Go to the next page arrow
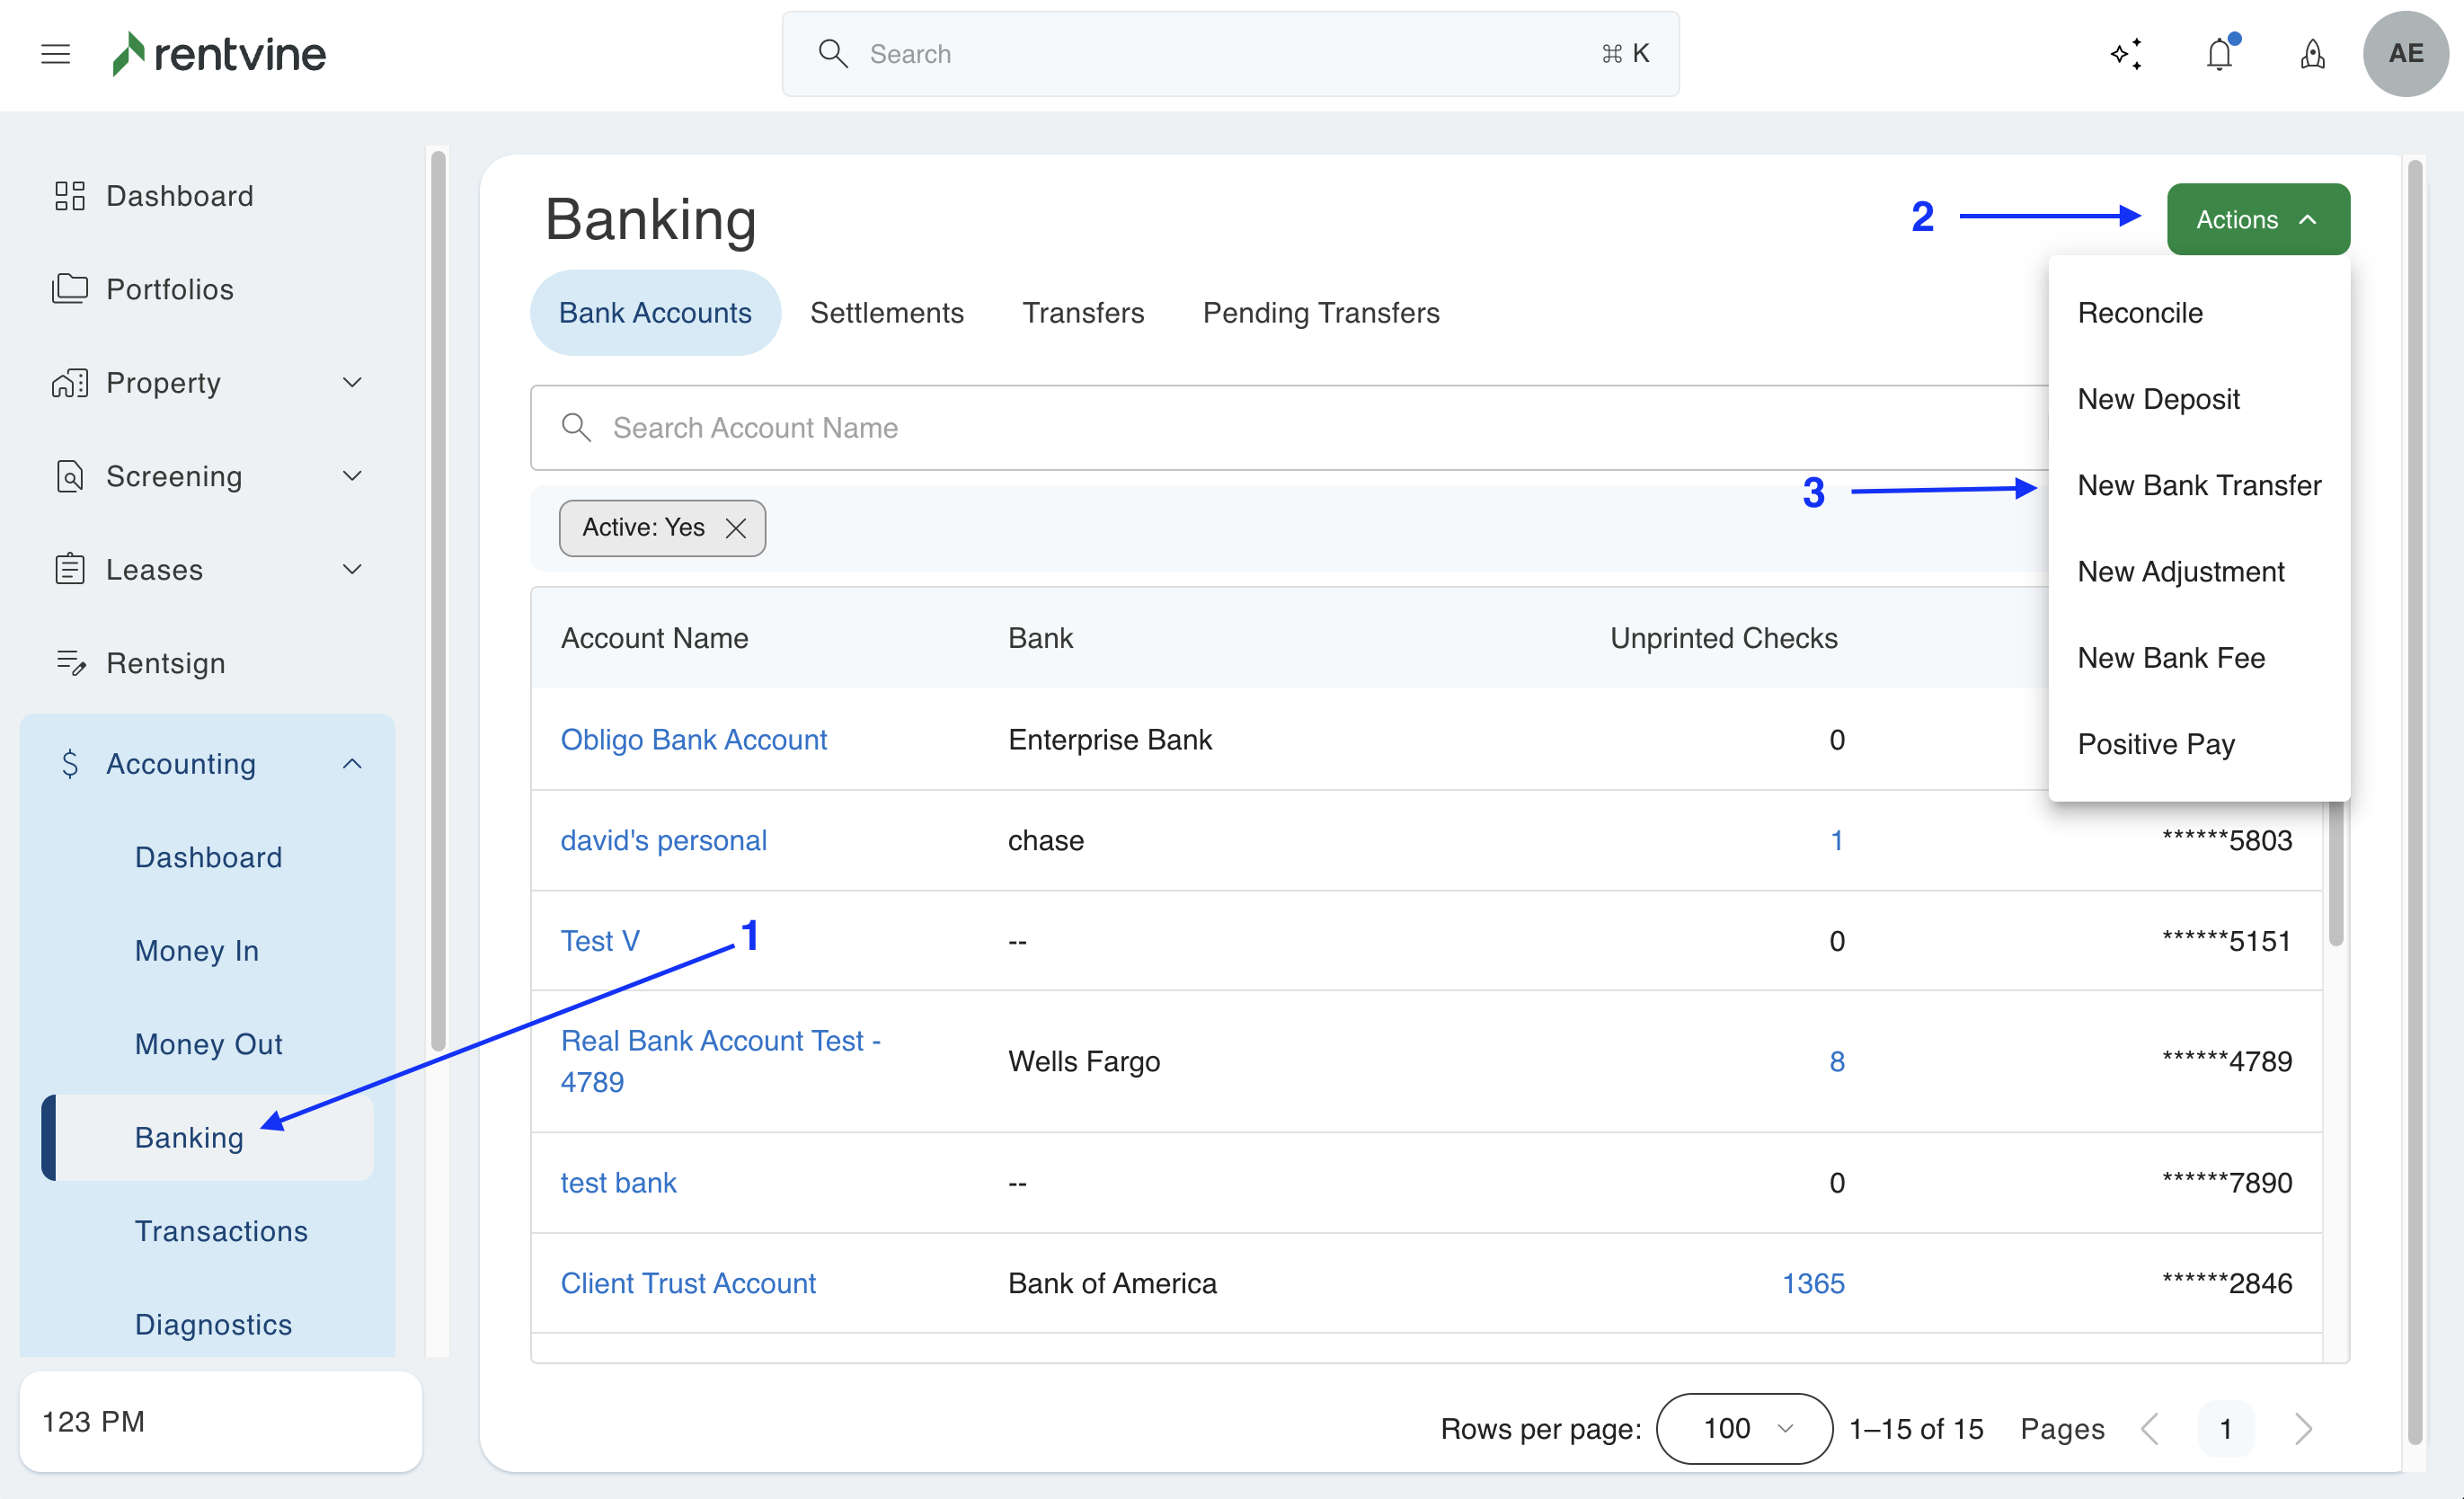The width and height of the screenshot is (2464, 1499). 2302,1428
